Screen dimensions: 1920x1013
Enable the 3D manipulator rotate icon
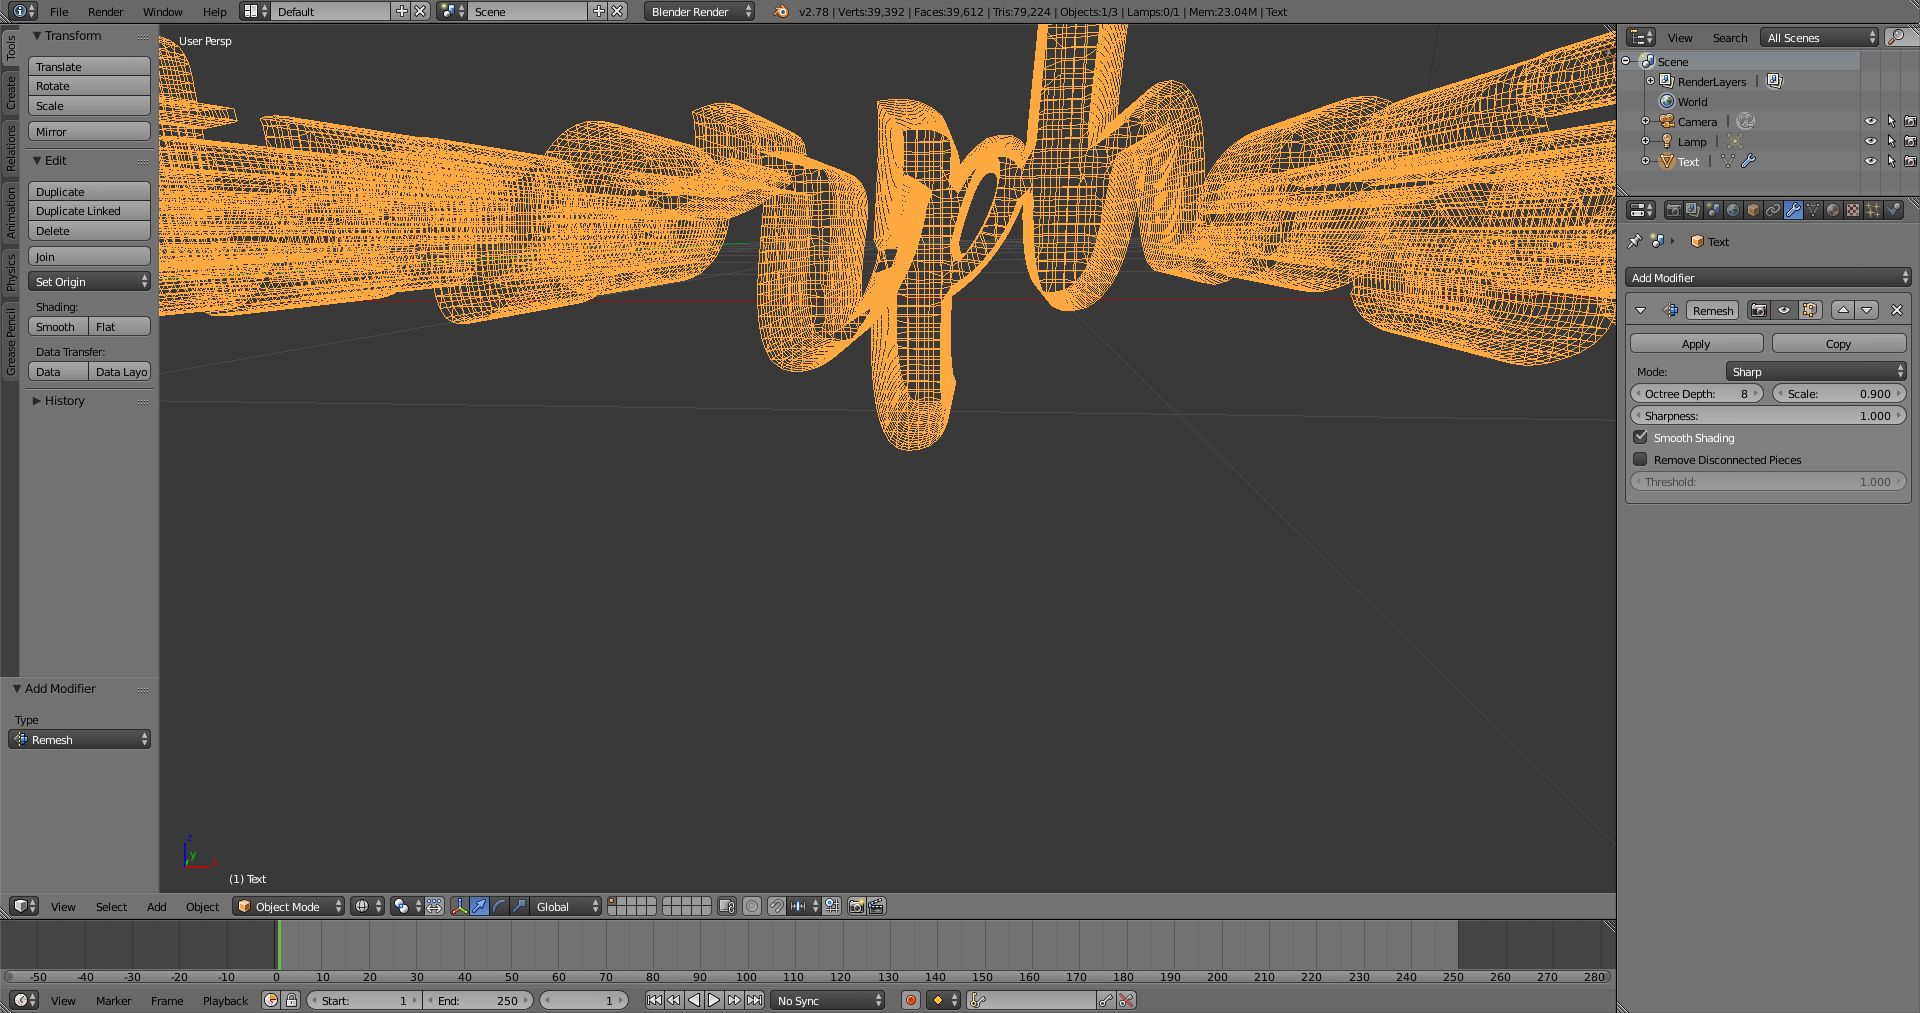(500, 906)
